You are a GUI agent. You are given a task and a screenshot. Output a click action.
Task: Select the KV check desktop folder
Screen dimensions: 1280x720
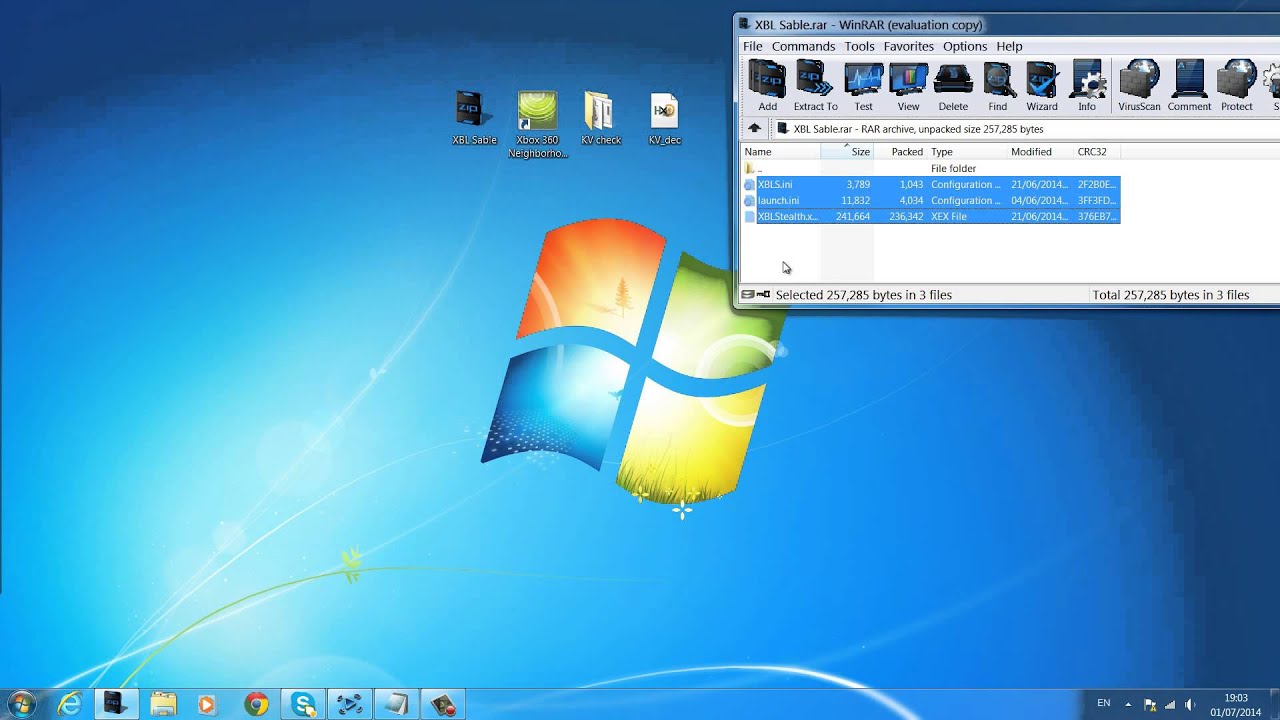pos(600,119)
